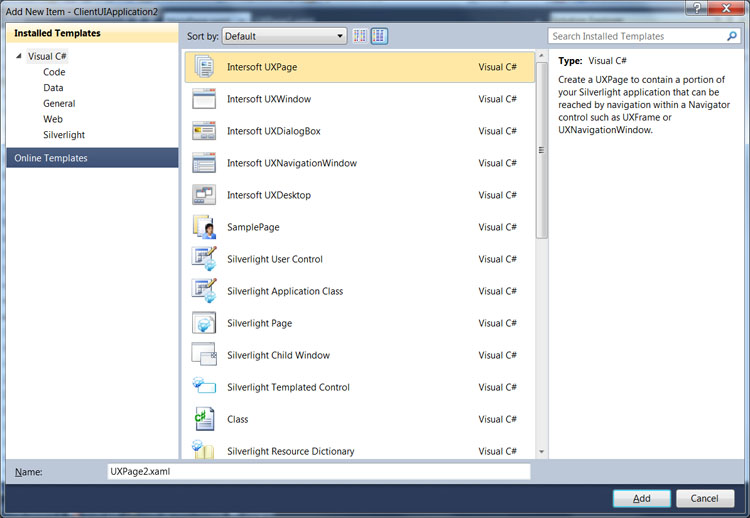Click the 'SamplePage' label
This screenshot has width=750, height=518.
(253, 227)
